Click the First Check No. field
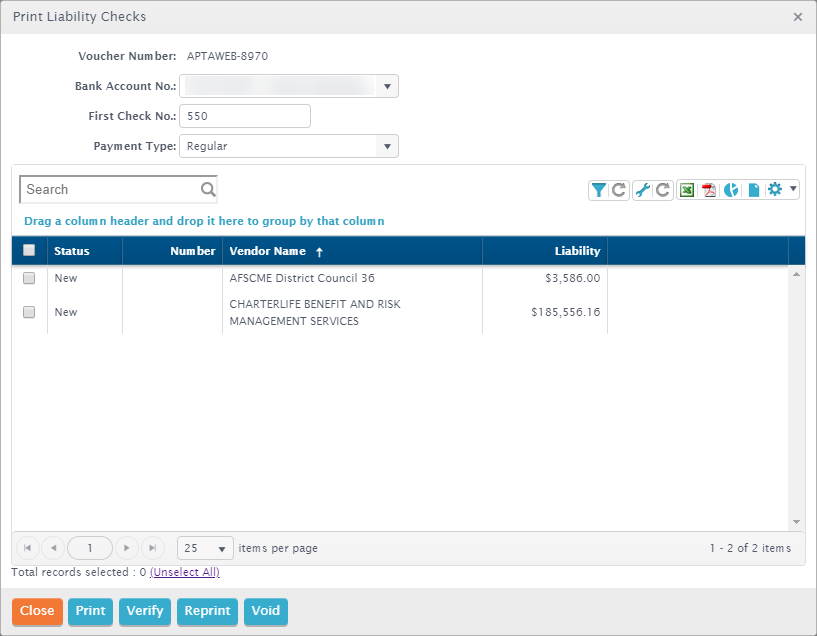Screen dimensions: 817x636 point(245,116)
